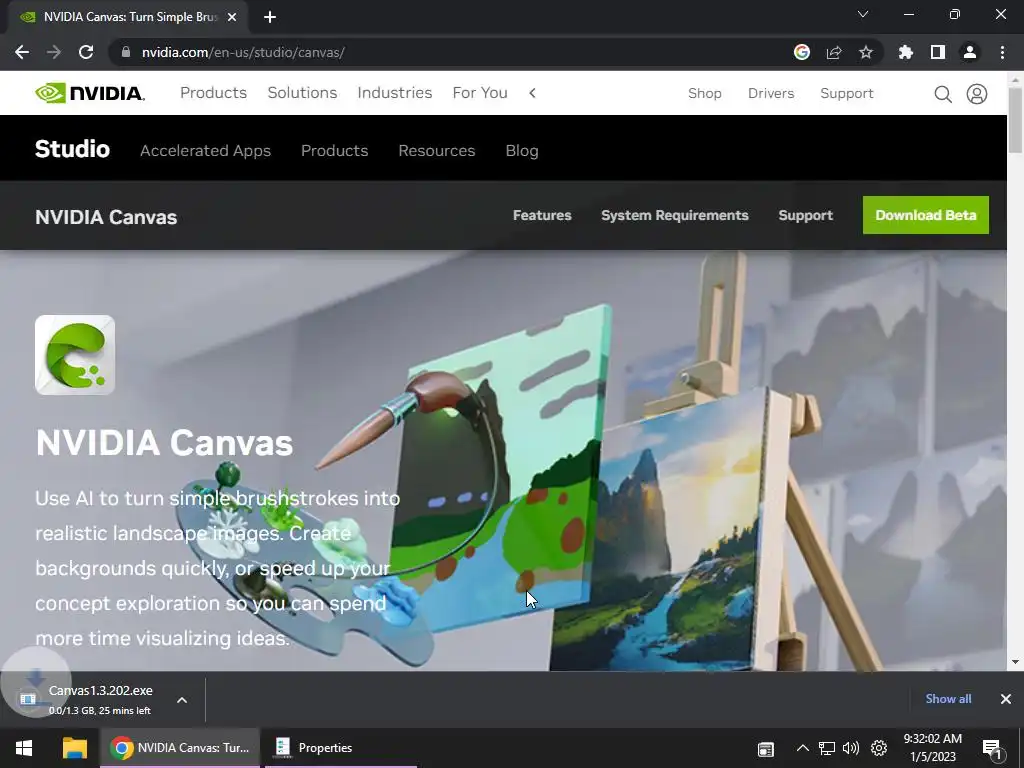Open the Products top menu
Image resolution: width=1024 pixels, height=768 pixels.
point(214,93)
